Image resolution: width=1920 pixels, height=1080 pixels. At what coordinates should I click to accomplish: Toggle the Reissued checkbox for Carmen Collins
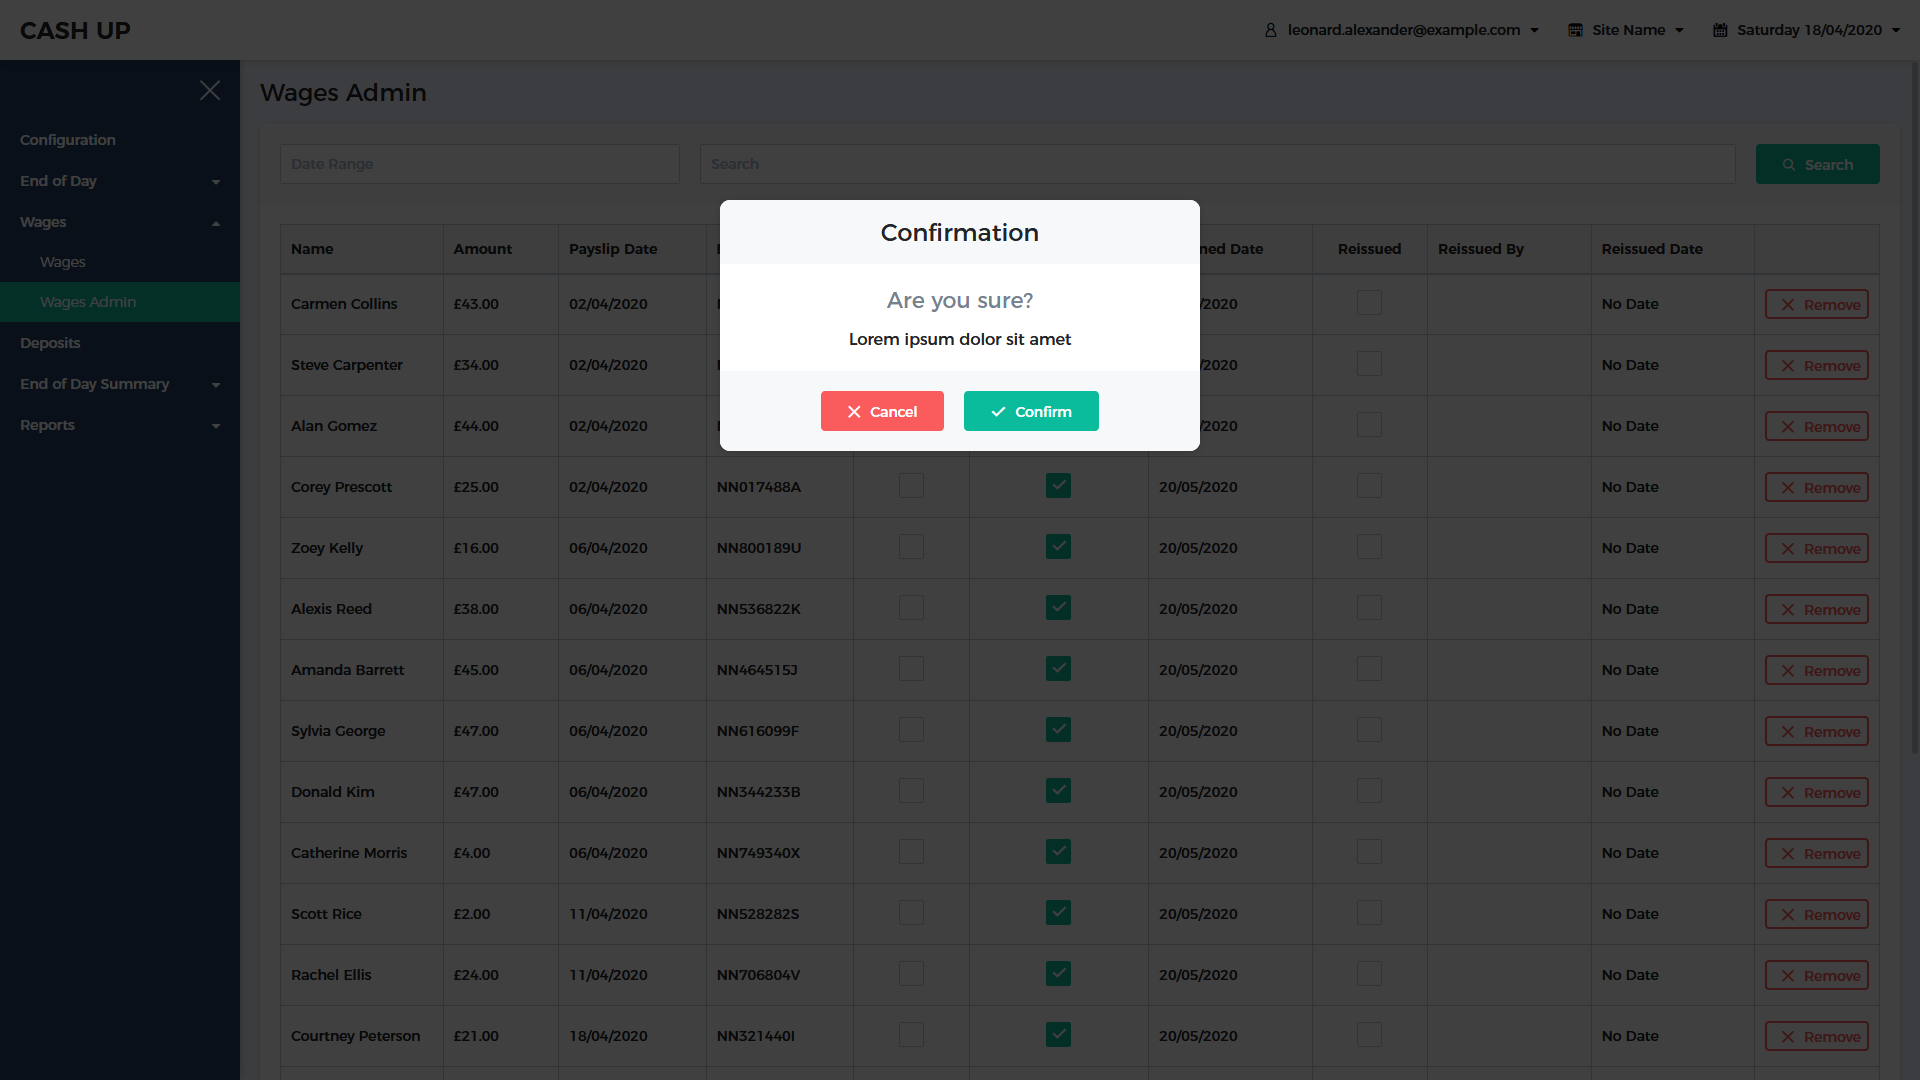pyautogui.click(x=1369, y=303)
